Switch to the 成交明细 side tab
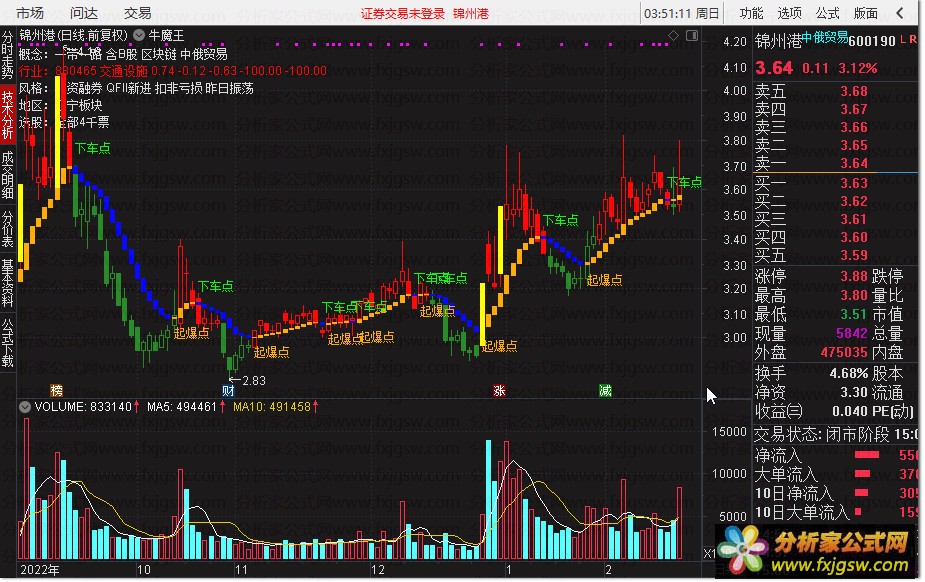Screen dimensions: 925x582 tap(7, 175)
